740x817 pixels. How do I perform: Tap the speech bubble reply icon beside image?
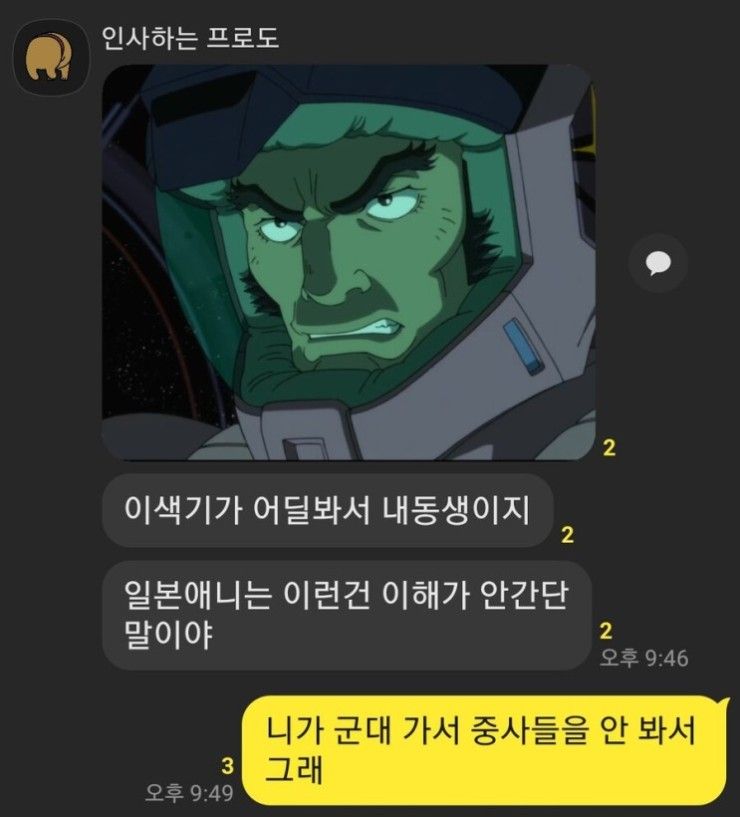658,263
